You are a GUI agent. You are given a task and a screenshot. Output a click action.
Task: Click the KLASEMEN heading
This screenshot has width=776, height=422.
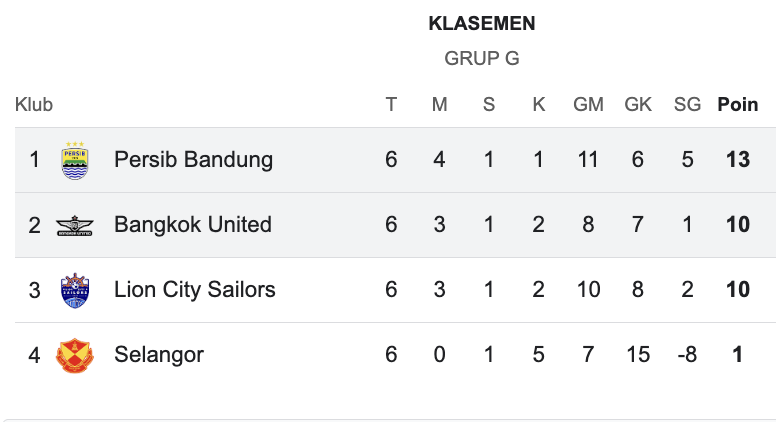click(482, 23)
